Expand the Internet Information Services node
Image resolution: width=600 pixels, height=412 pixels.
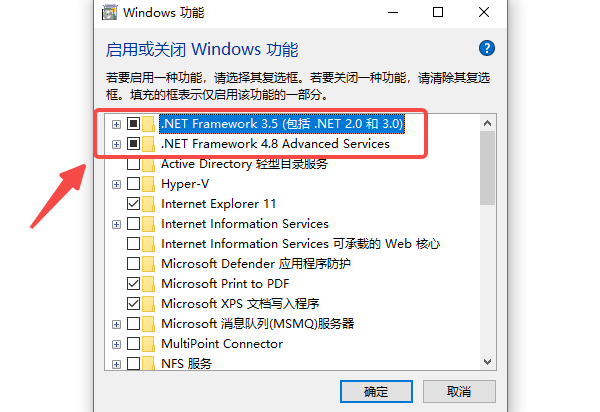click(116, 224)
